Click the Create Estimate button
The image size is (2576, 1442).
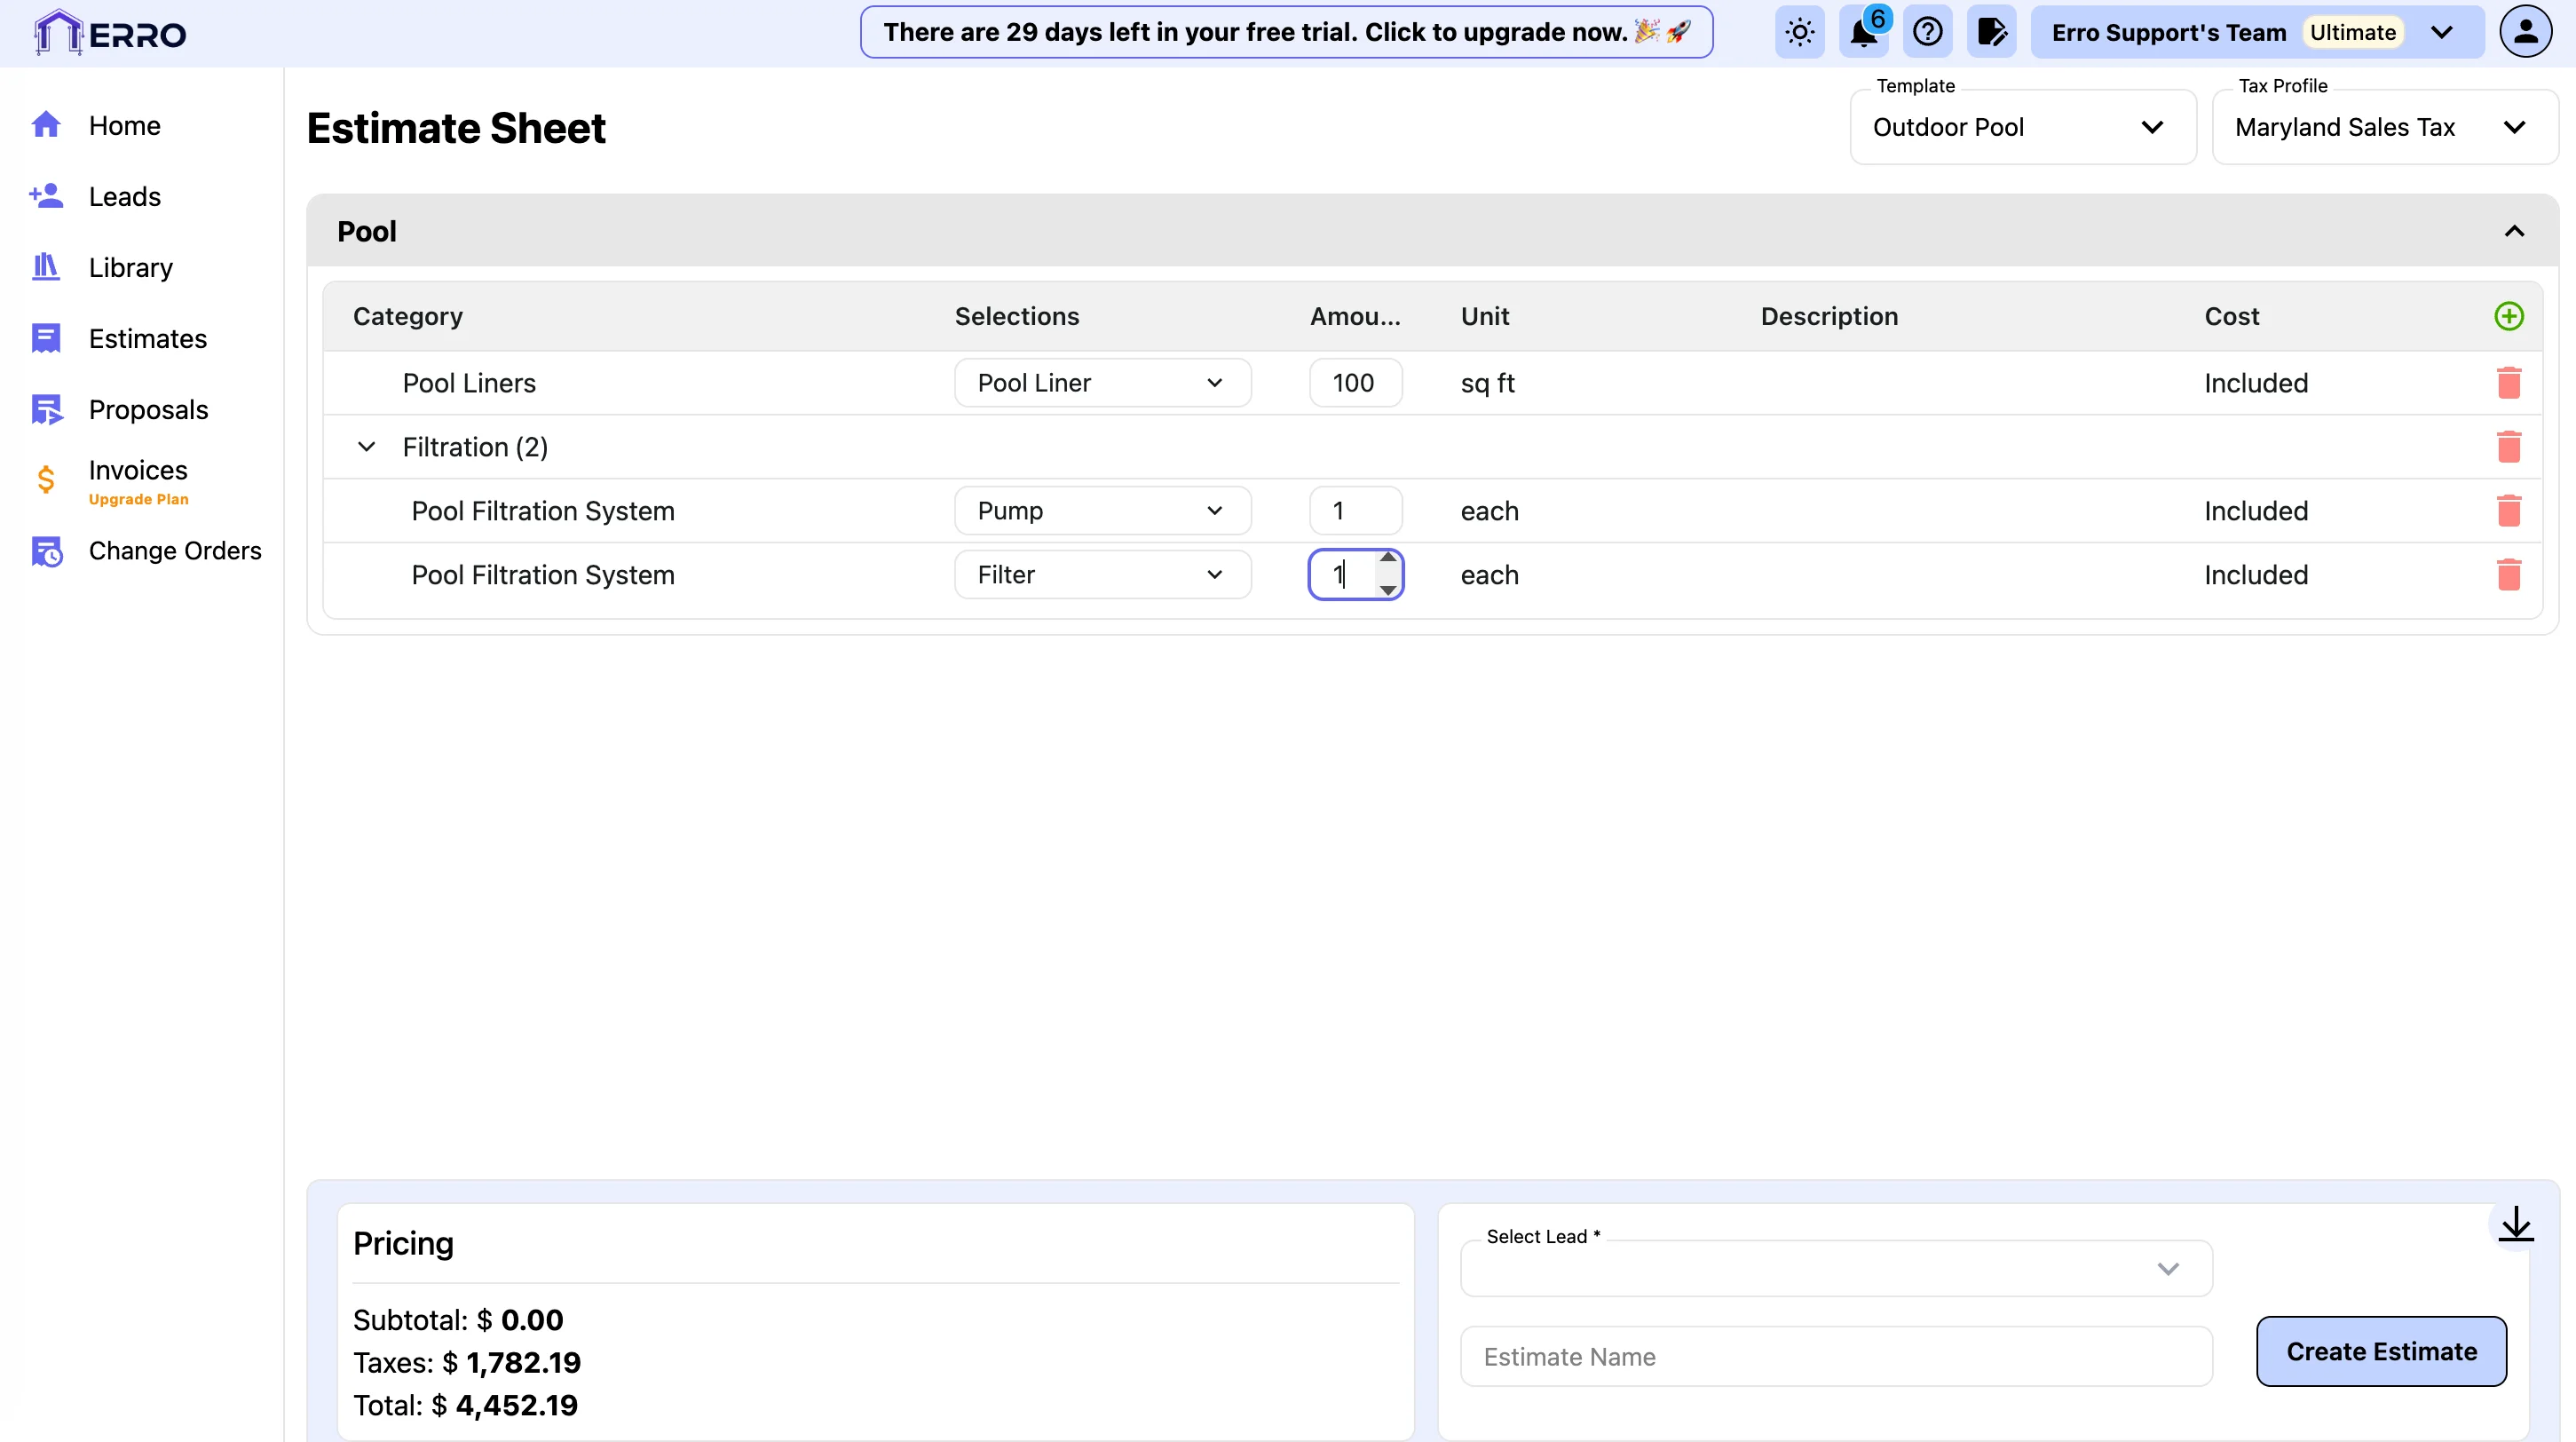click(2380, 1351)
